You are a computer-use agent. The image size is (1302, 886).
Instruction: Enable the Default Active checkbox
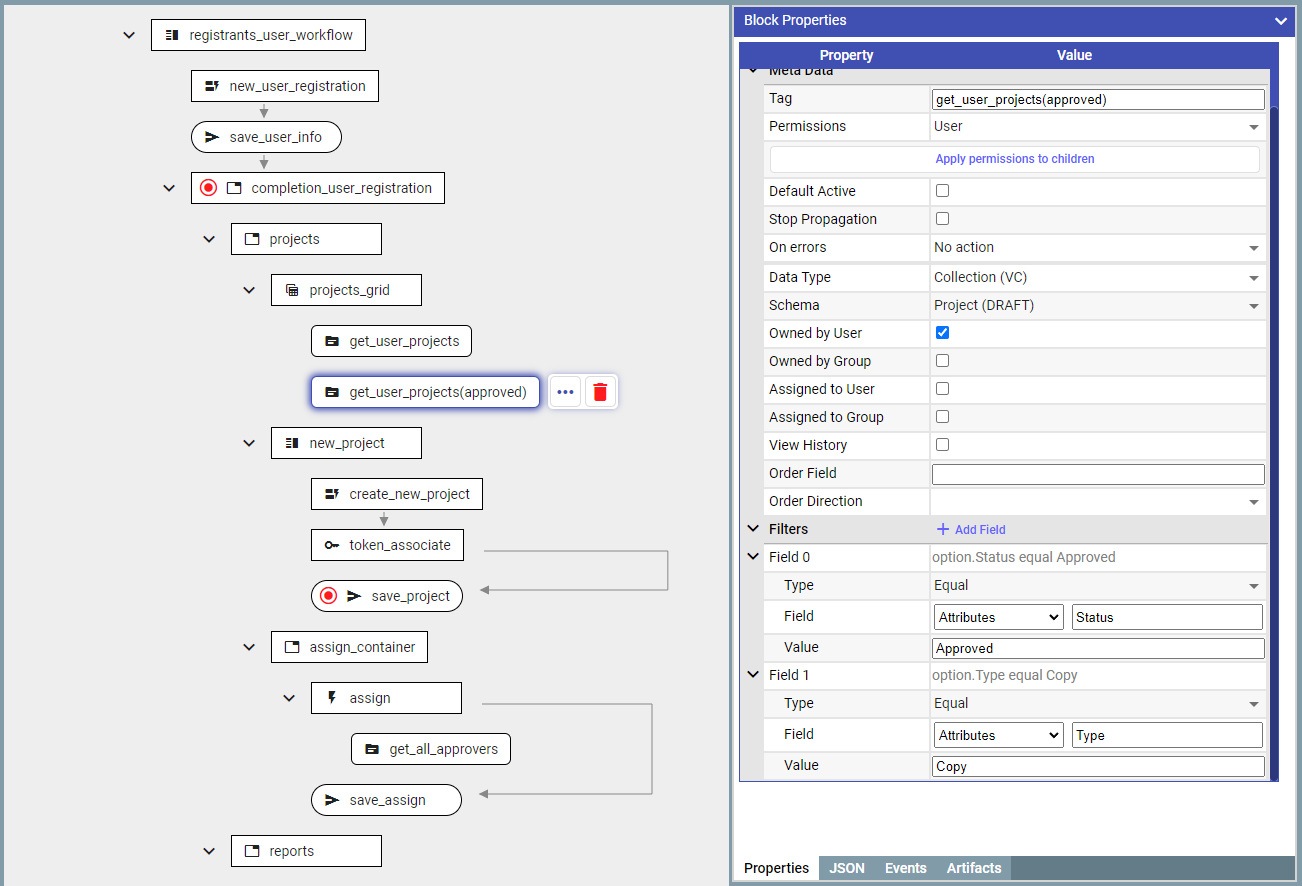click(942, 191)
